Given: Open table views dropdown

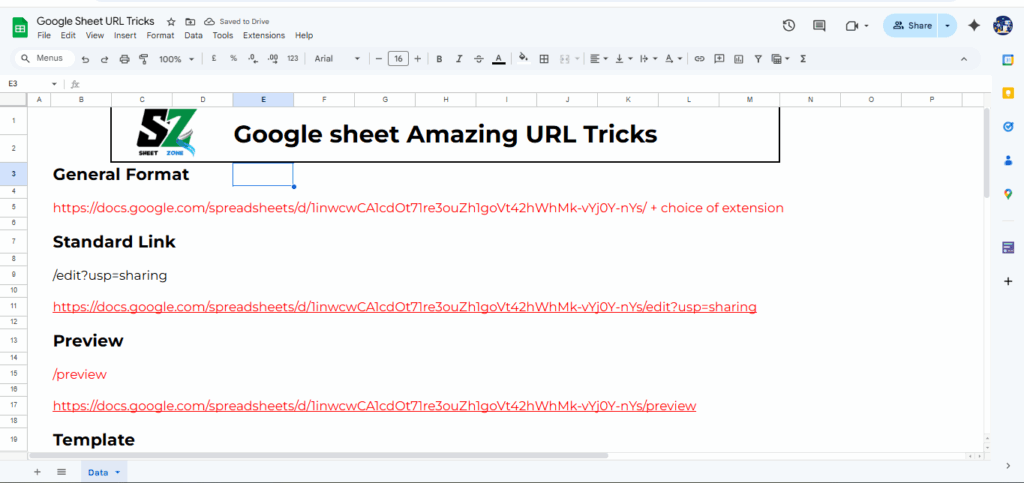Looking at the screenshot, I should 780,59.
